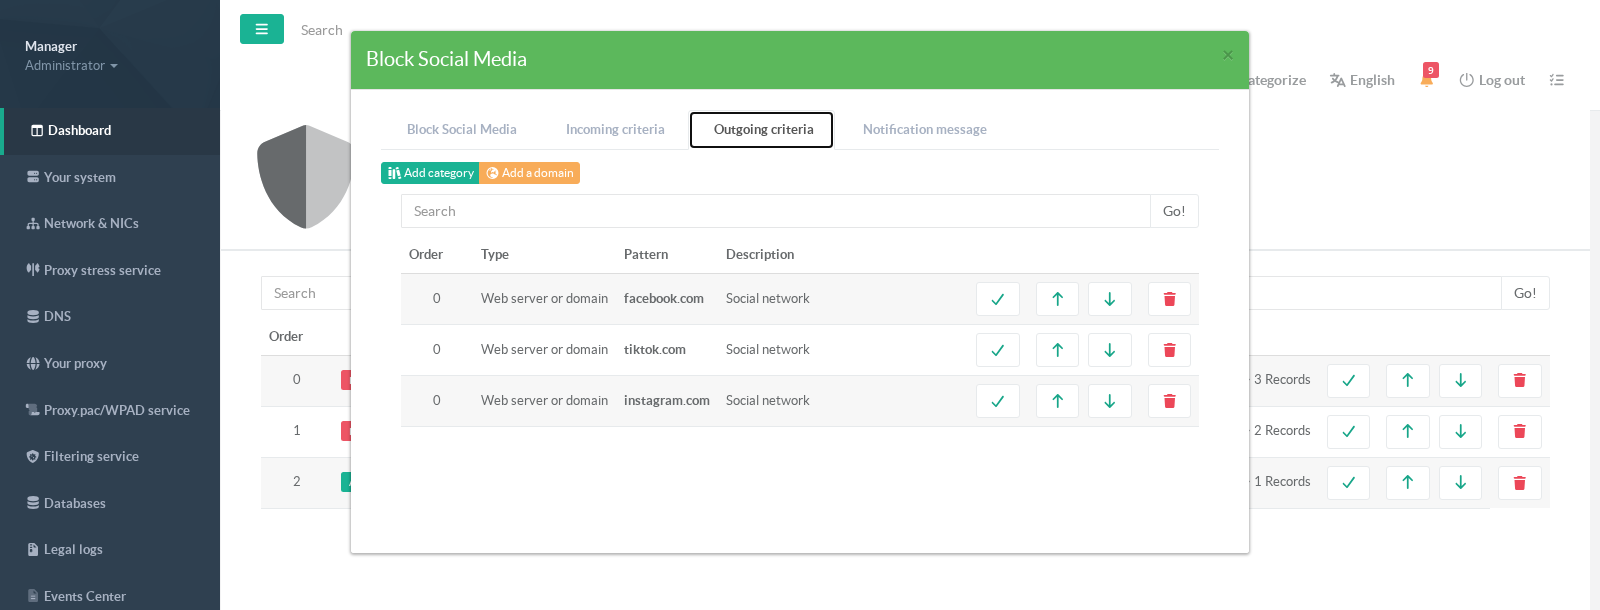Delete the 2 Records row
Screen dimensions: 1600x610
tap(1520, 431)
